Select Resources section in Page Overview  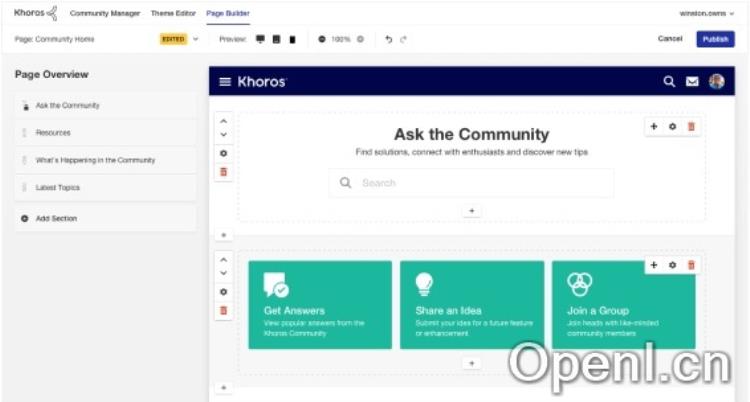(106, 133)
